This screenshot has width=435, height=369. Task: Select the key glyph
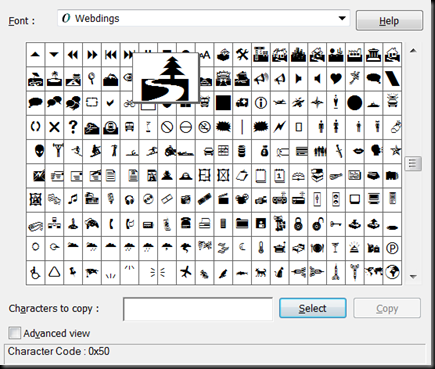pos(336,224)
